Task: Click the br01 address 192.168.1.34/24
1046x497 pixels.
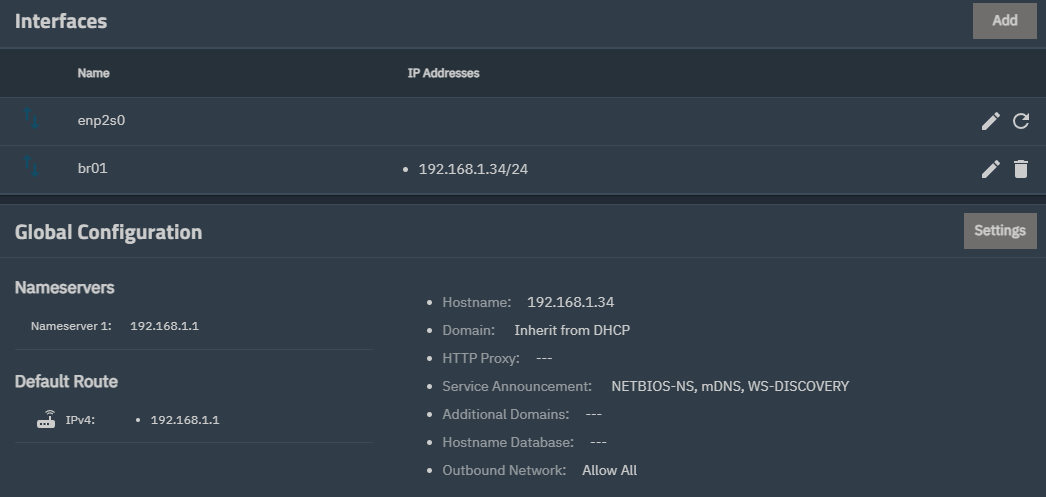Action: pyautogui.click(x=473, y=169)
